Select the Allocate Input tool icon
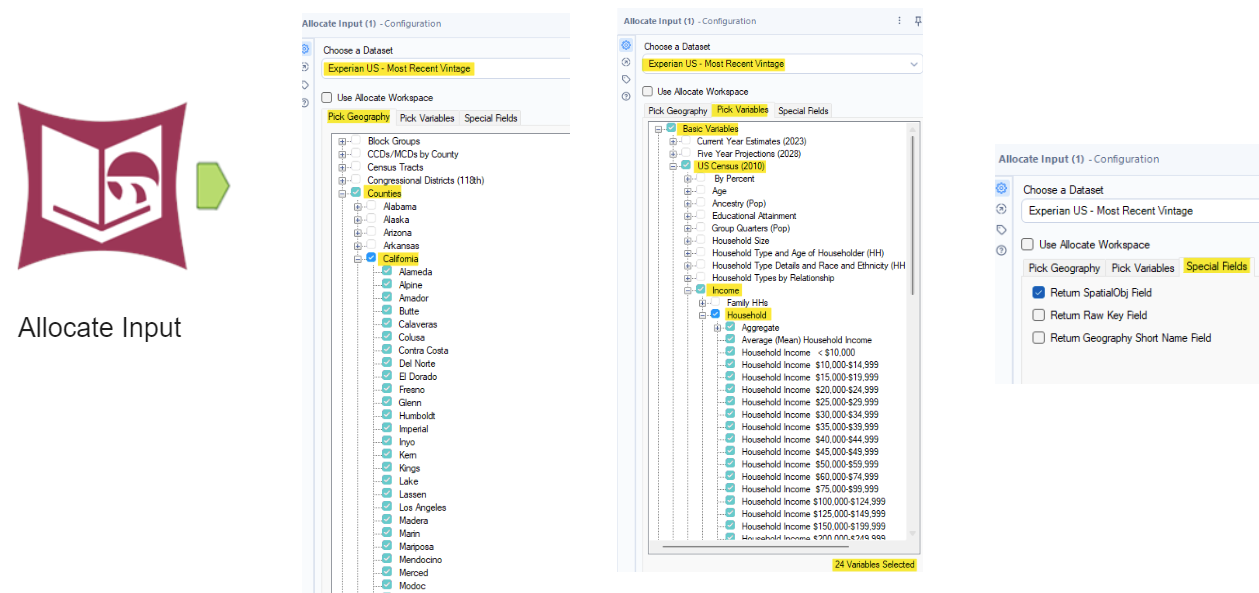 [x=101, y=186]
